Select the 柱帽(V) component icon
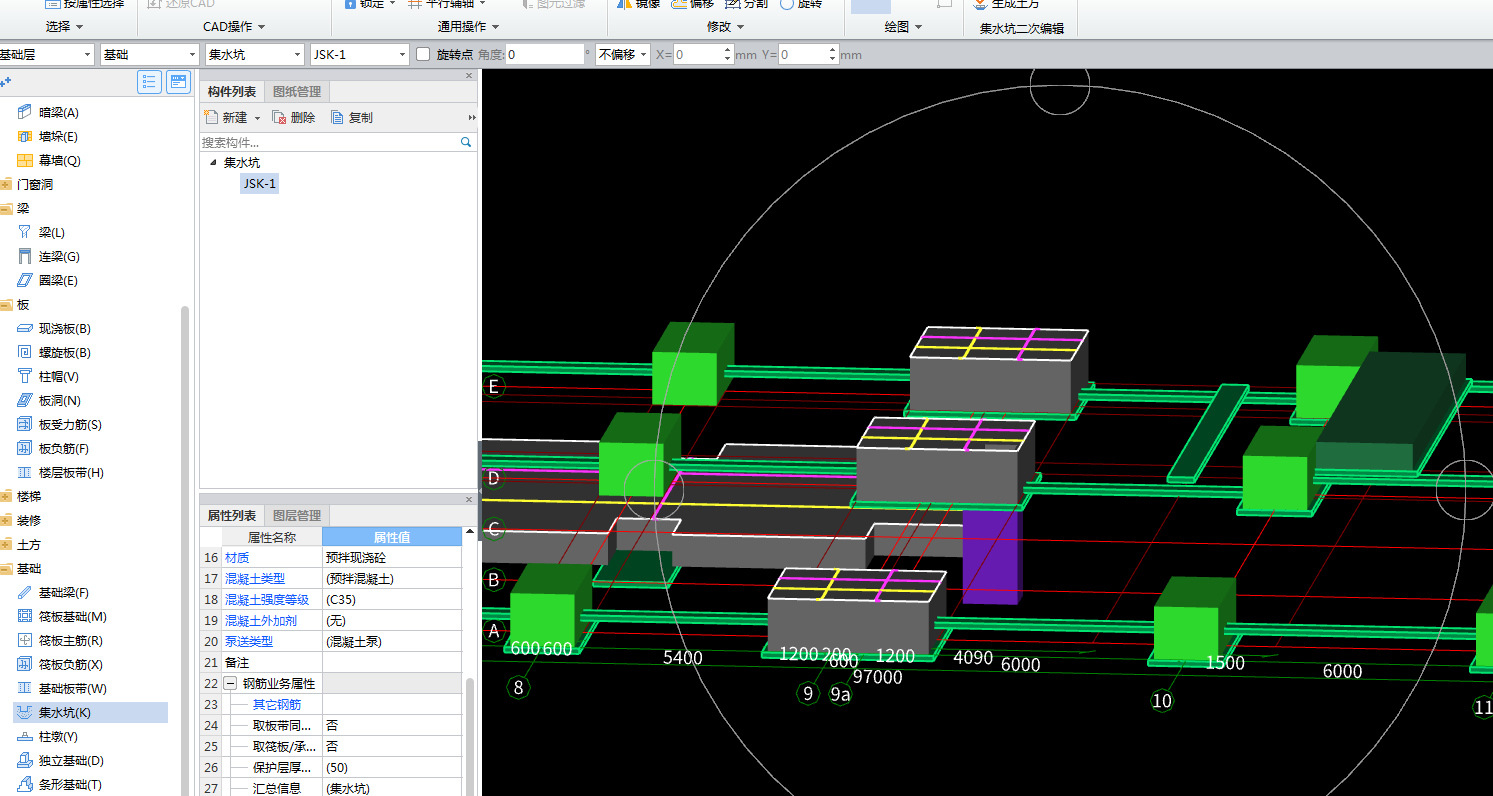The image size is (1493, 796). click(x=25, y=376)
